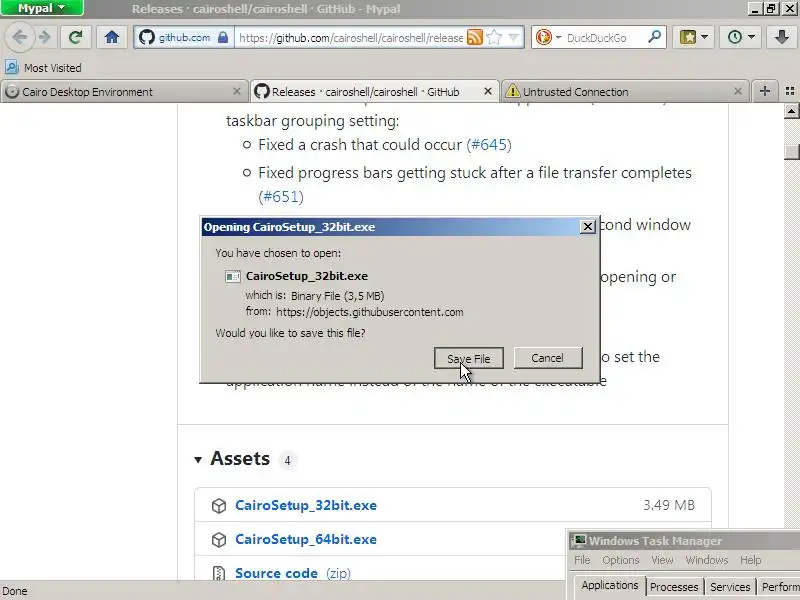Click Save File in the download dialog
The width and height of the screenshot is (800, 600).
(468, 358)
